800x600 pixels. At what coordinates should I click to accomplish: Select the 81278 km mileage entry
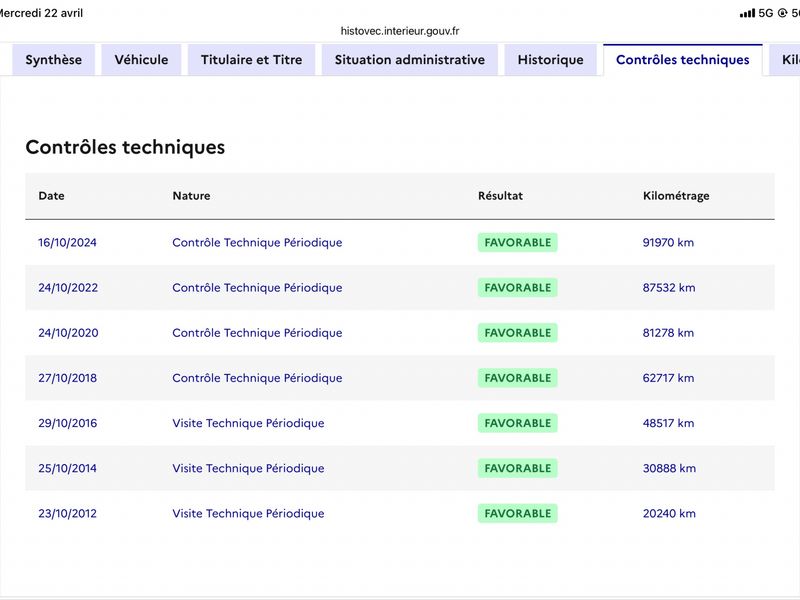(x=668, y=333)
